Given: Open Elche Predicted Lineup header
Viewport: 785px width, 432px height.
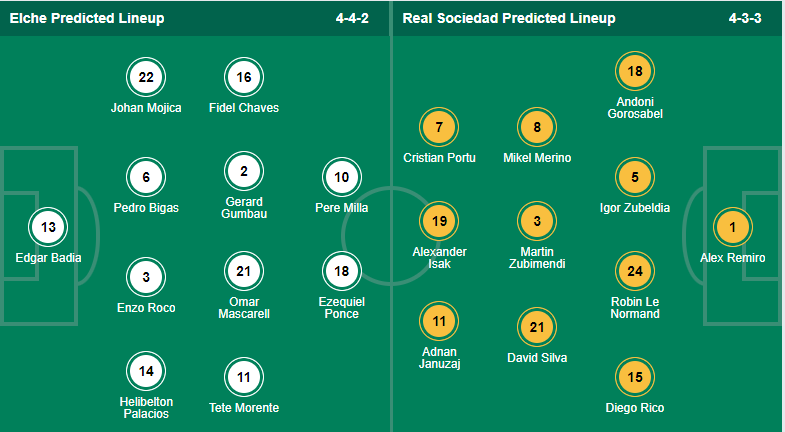Looking at the screenshot, I should 87,19.
